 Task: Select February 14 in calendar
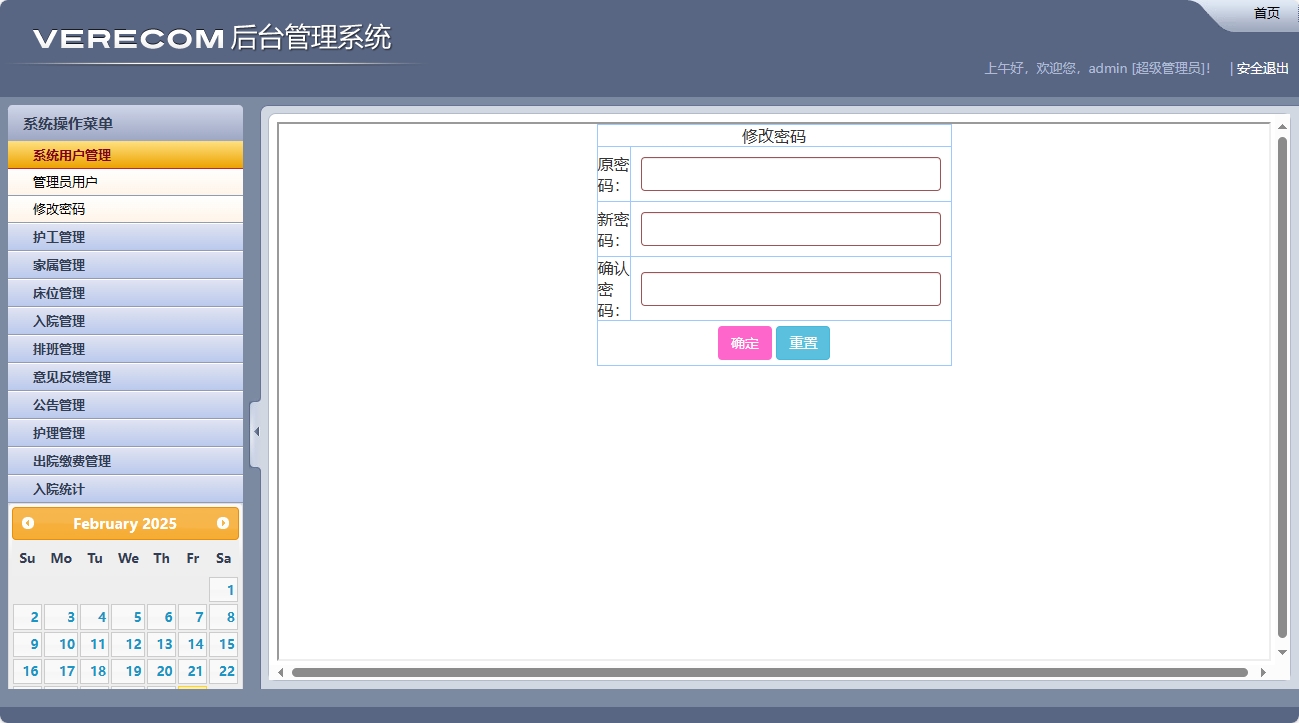point(194,644)
